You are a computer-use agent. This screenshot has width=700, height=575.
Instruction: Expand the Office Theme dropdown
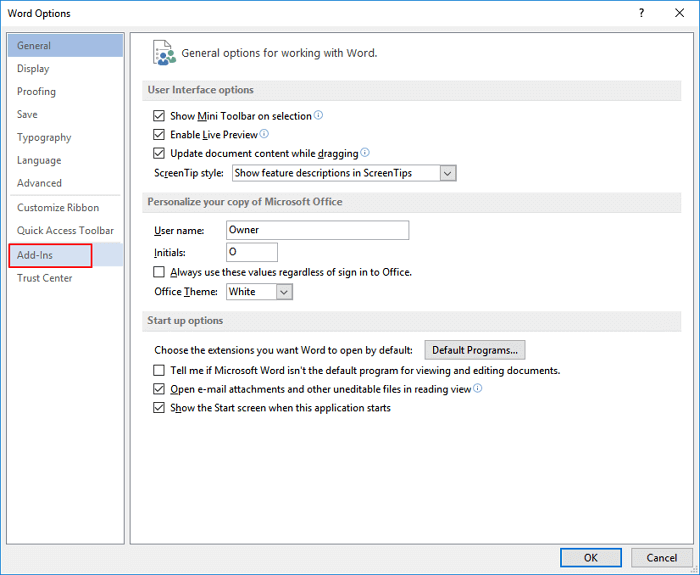click(x=284, y=292)
